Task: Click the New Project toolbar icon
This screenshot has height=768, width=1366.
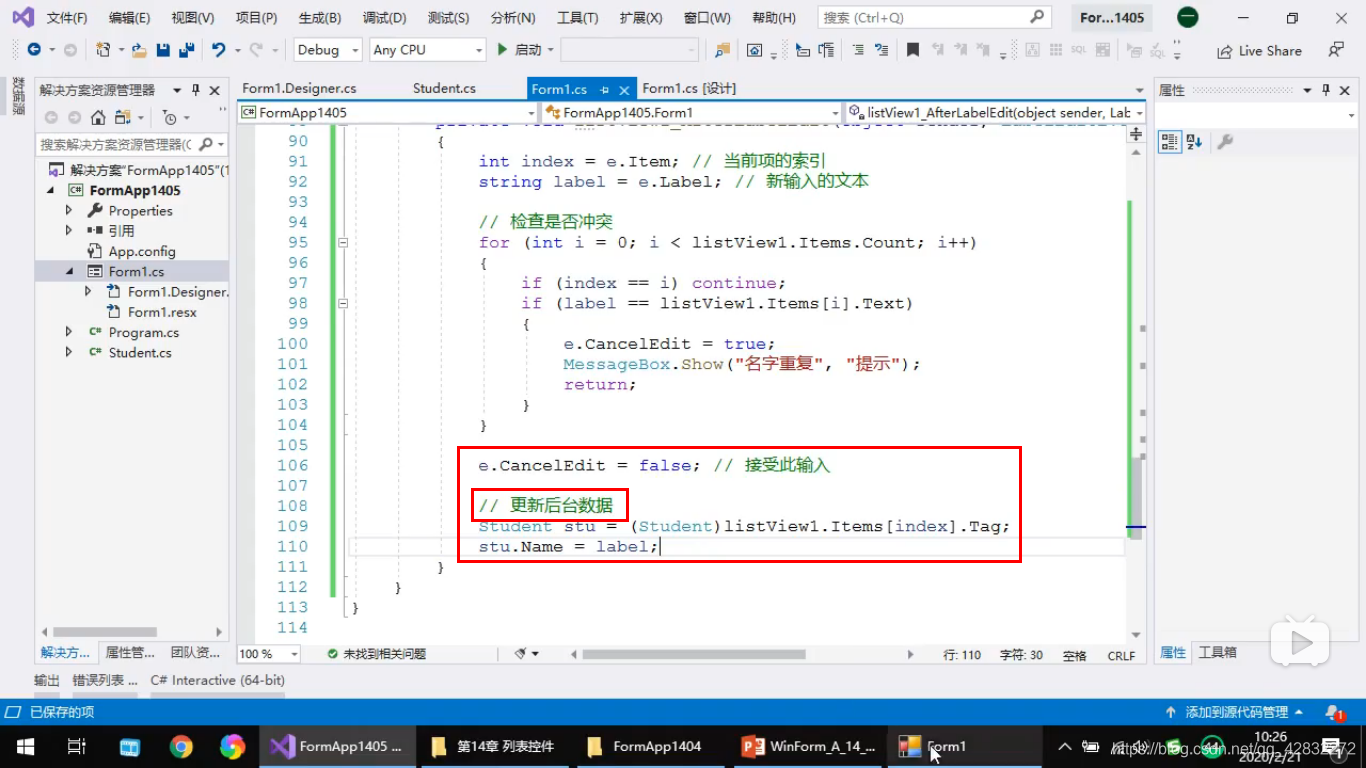Action: click(102, 50)
